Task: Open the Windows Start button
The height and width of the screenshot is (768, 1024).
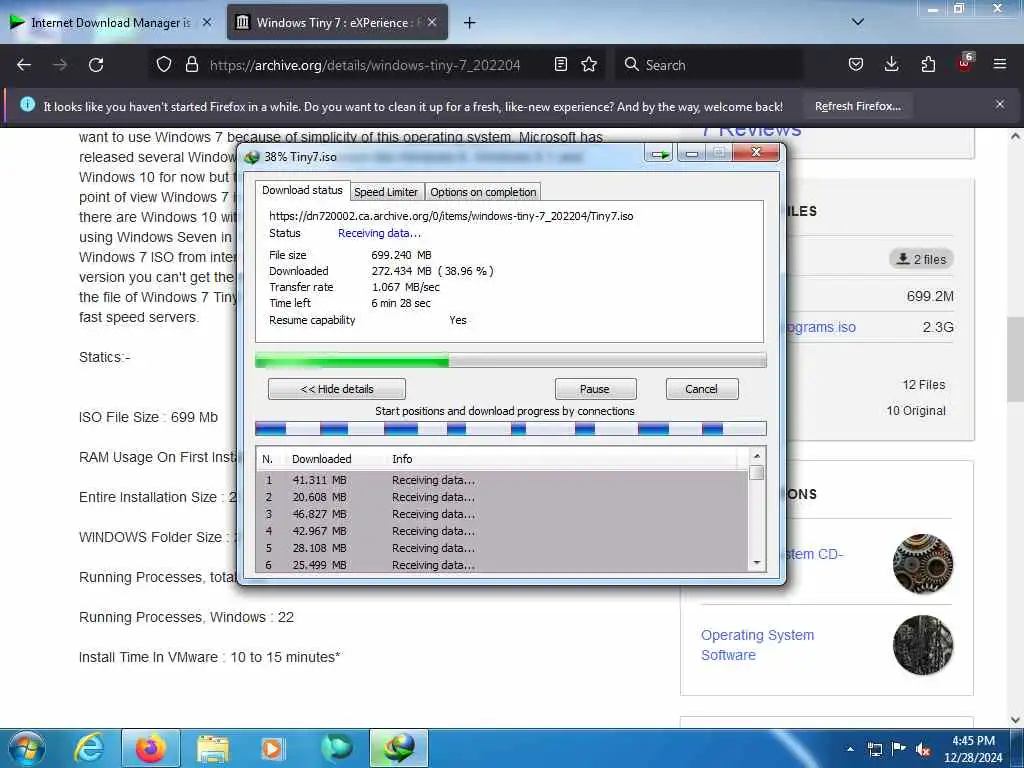Action: [x=26, y=748]
